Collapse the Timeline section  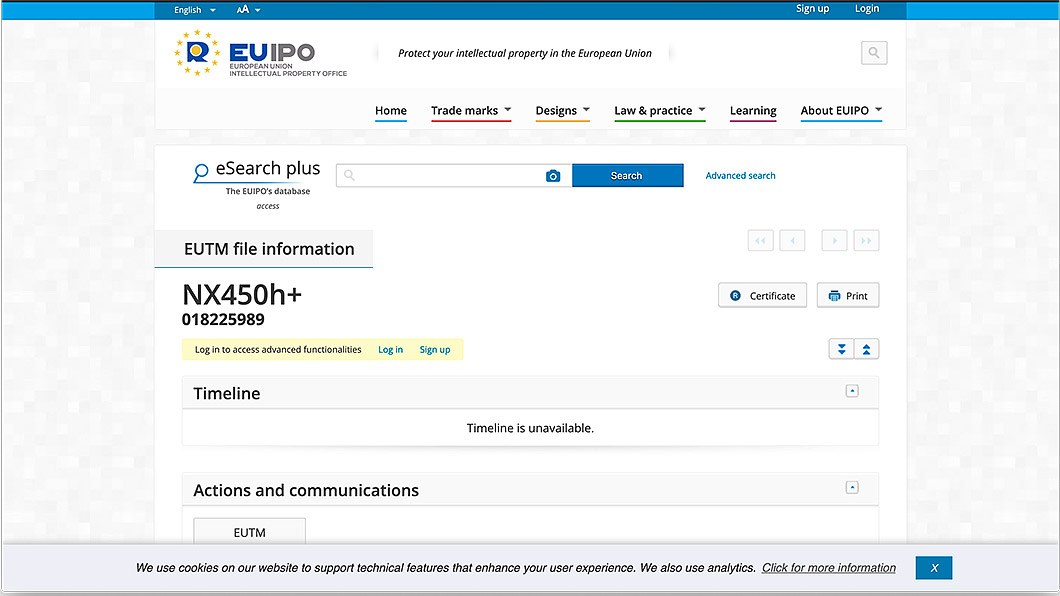click(x=852, y=391)
